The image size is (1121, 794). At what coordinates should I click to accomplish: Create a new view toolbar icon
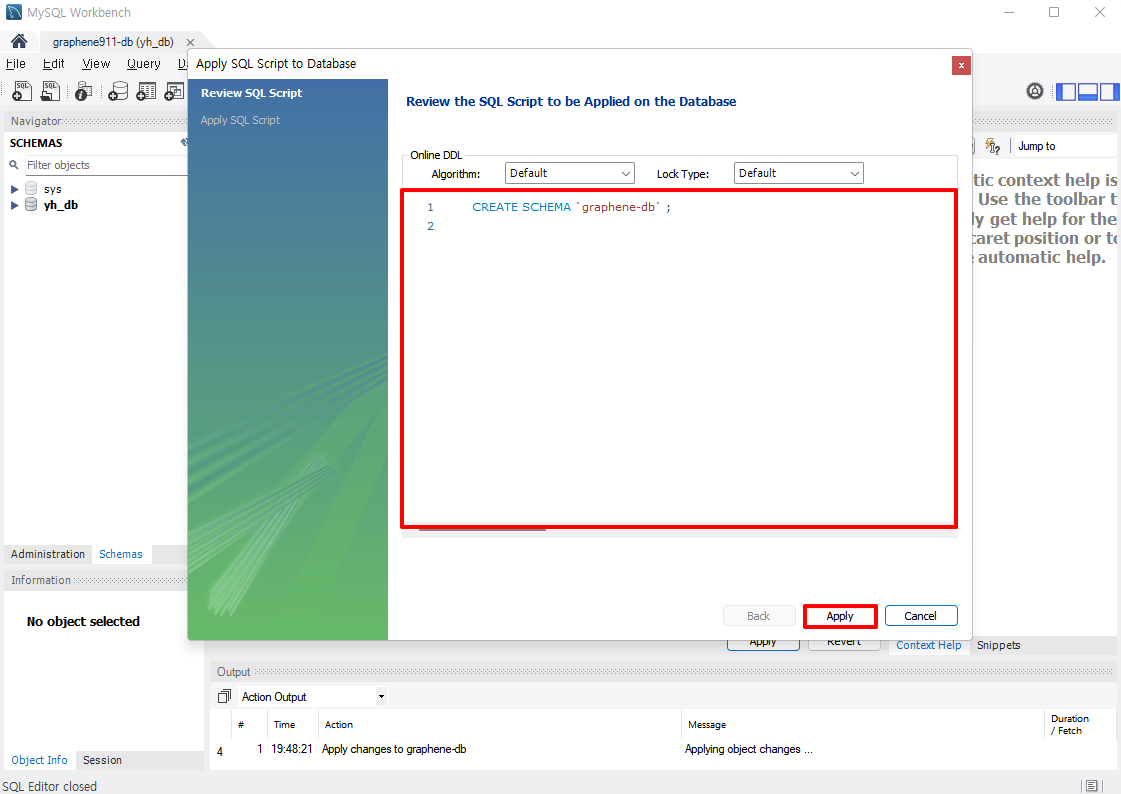point(174,91)
